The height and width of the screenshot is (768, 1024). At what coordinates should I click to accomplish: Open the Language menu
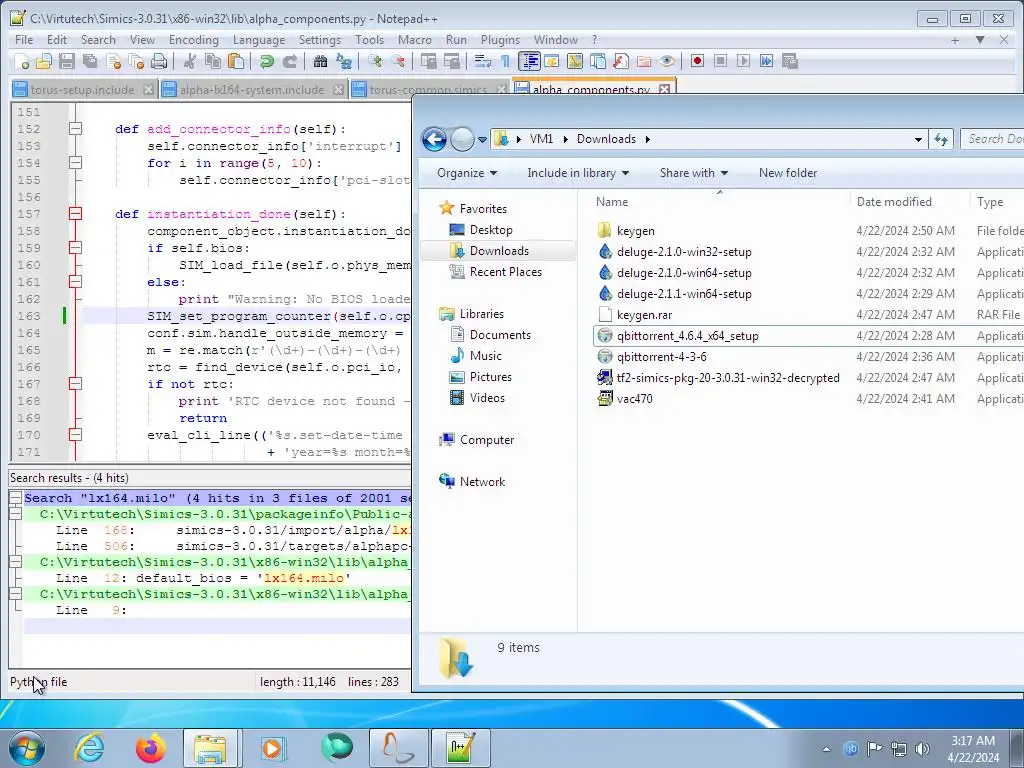(x=259, y=40)
